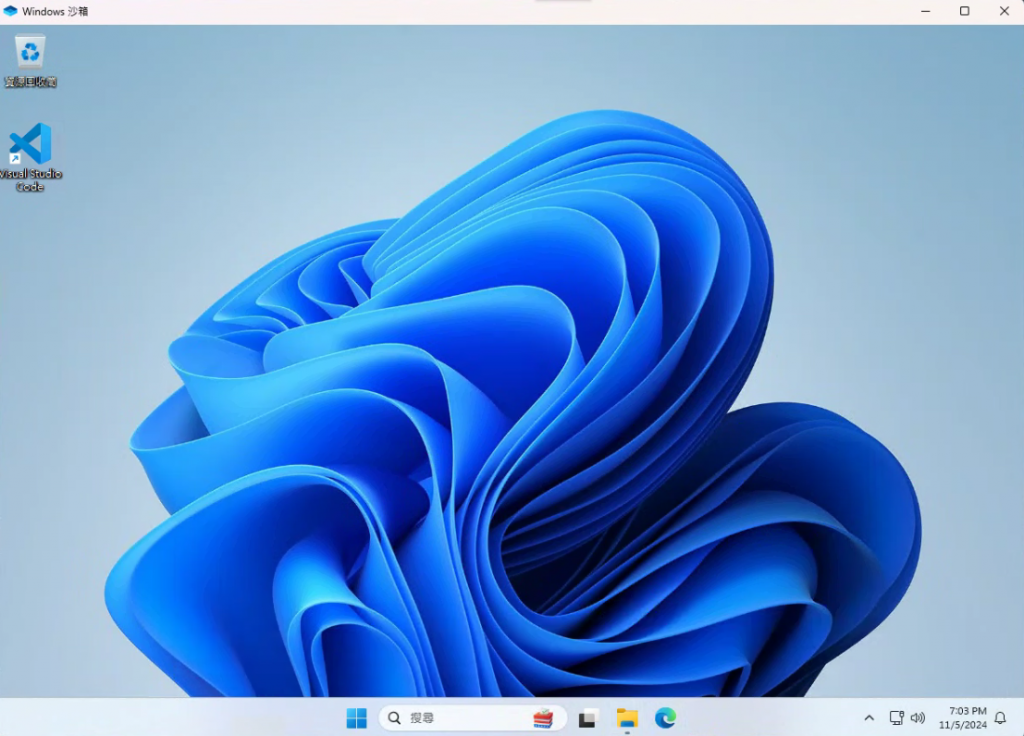1024x736 pixels.
Task: Click the date 11/5/2024 in taskbar
Action: click(x=963, y=725)
